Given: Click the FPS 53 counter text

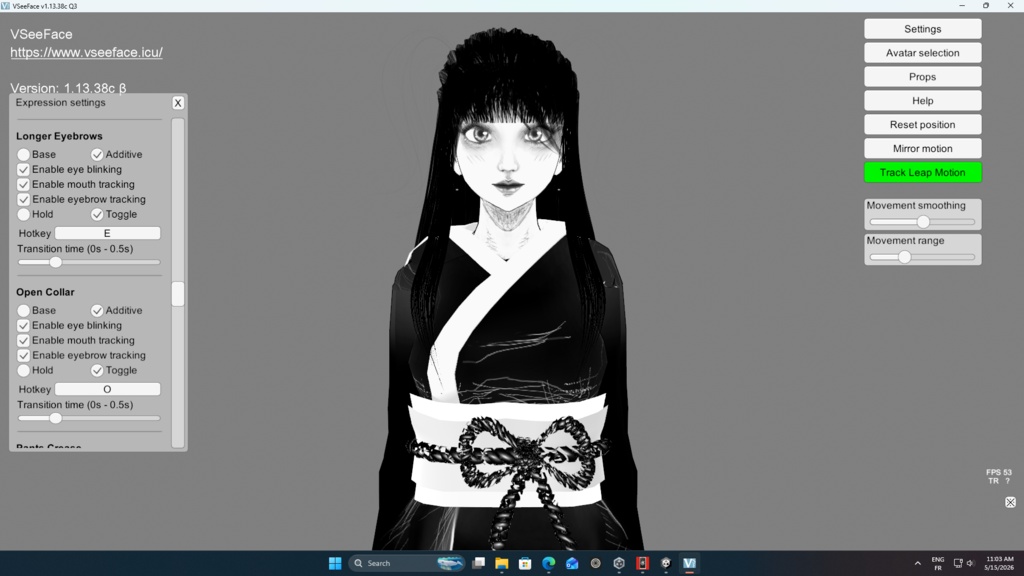Looking at the screenshot, I should coord(999,472).
